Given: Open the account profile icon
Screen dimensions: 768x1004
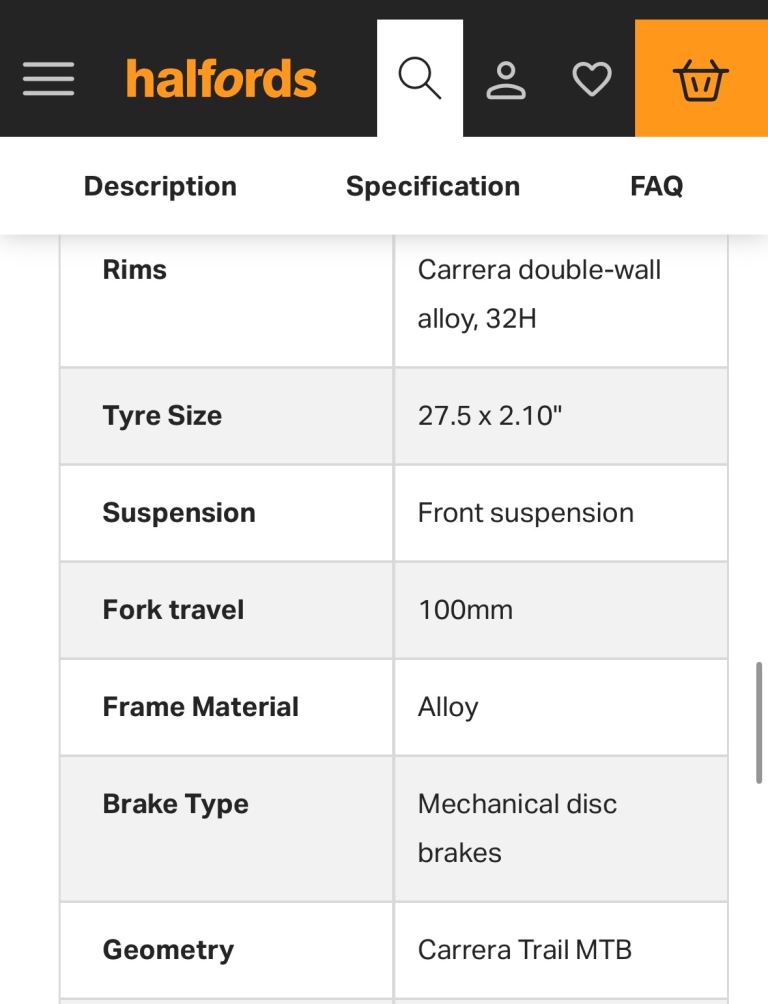Looking at the screenshot, I should [506, 80].
